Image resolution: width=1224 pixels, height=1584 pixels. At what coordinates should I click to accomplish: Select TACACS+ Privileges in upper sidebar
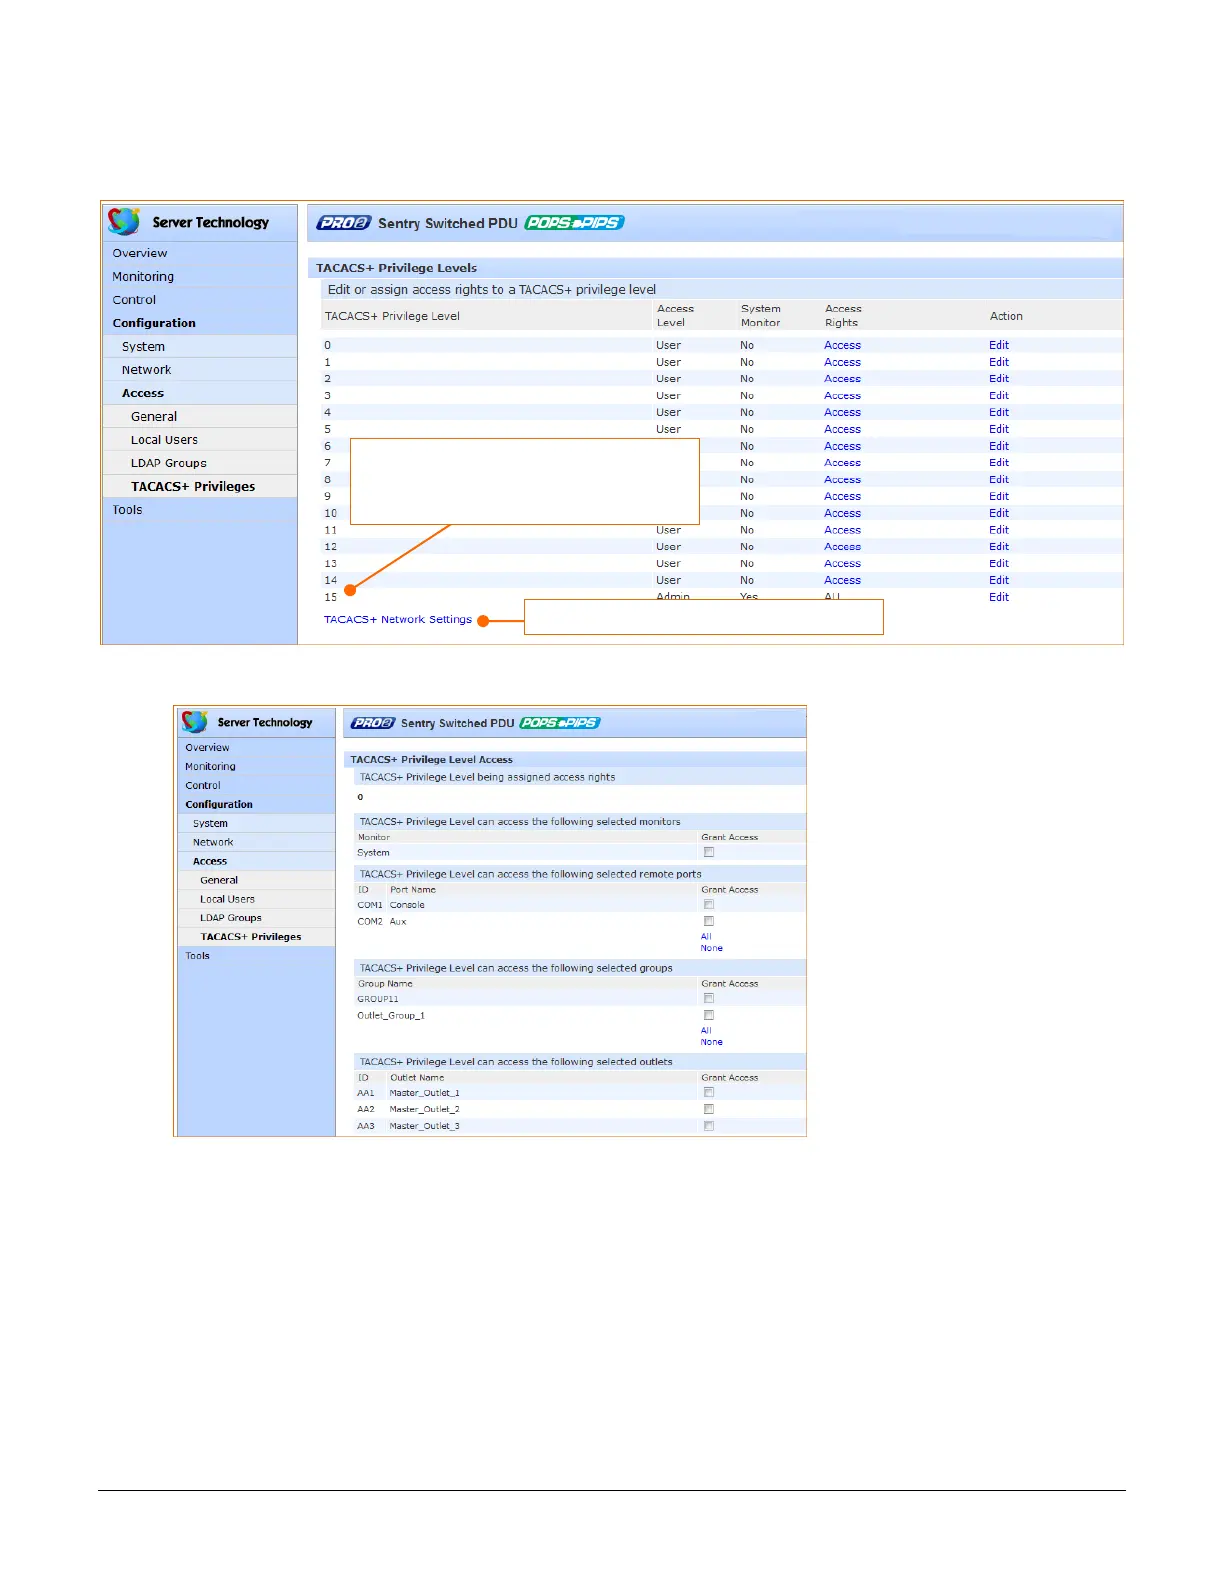pos(193,486)
